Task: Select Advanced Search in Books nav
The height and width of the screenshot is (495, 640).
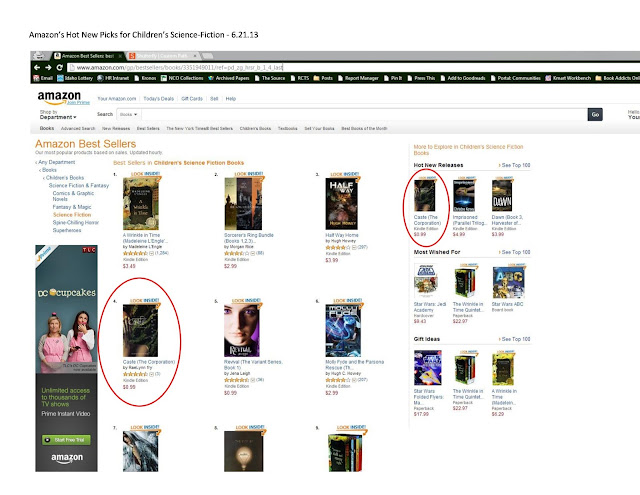Action: point(78,129)
